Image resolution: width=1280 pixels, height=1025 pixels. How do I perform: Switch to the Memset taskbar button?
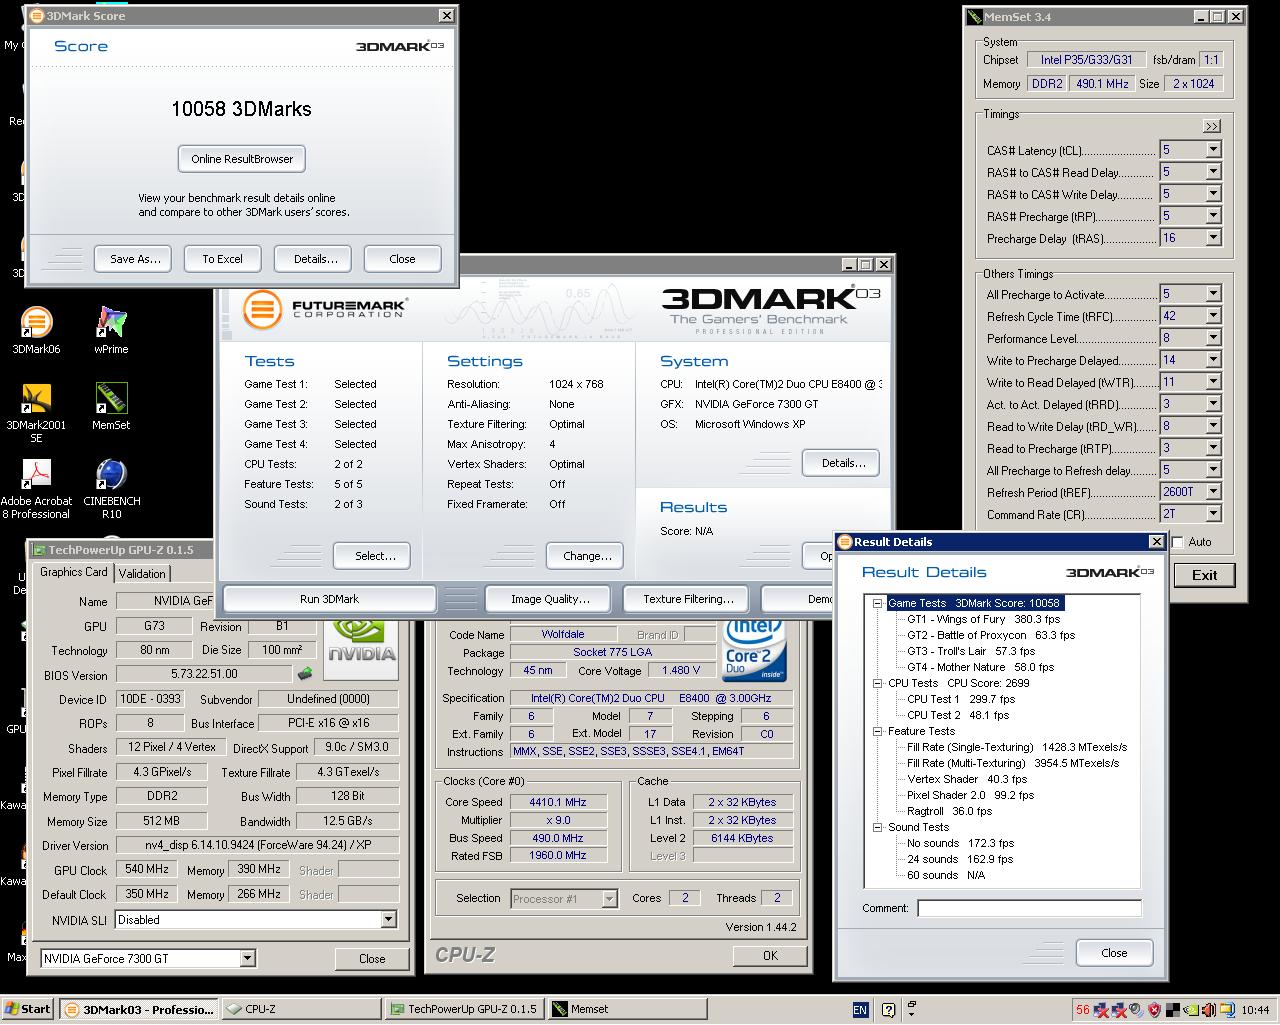(626, 1009)
